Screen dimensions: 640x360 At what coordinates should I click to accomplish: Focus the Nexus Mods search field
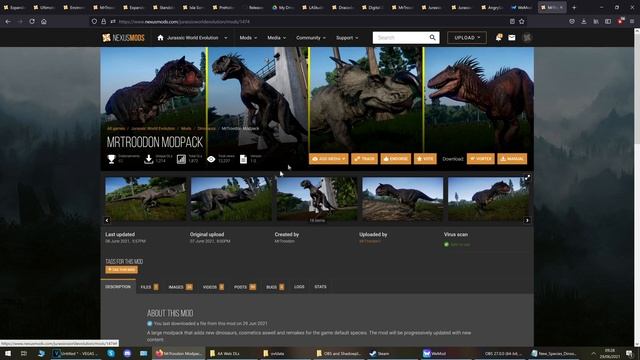(x=400, y=38)
